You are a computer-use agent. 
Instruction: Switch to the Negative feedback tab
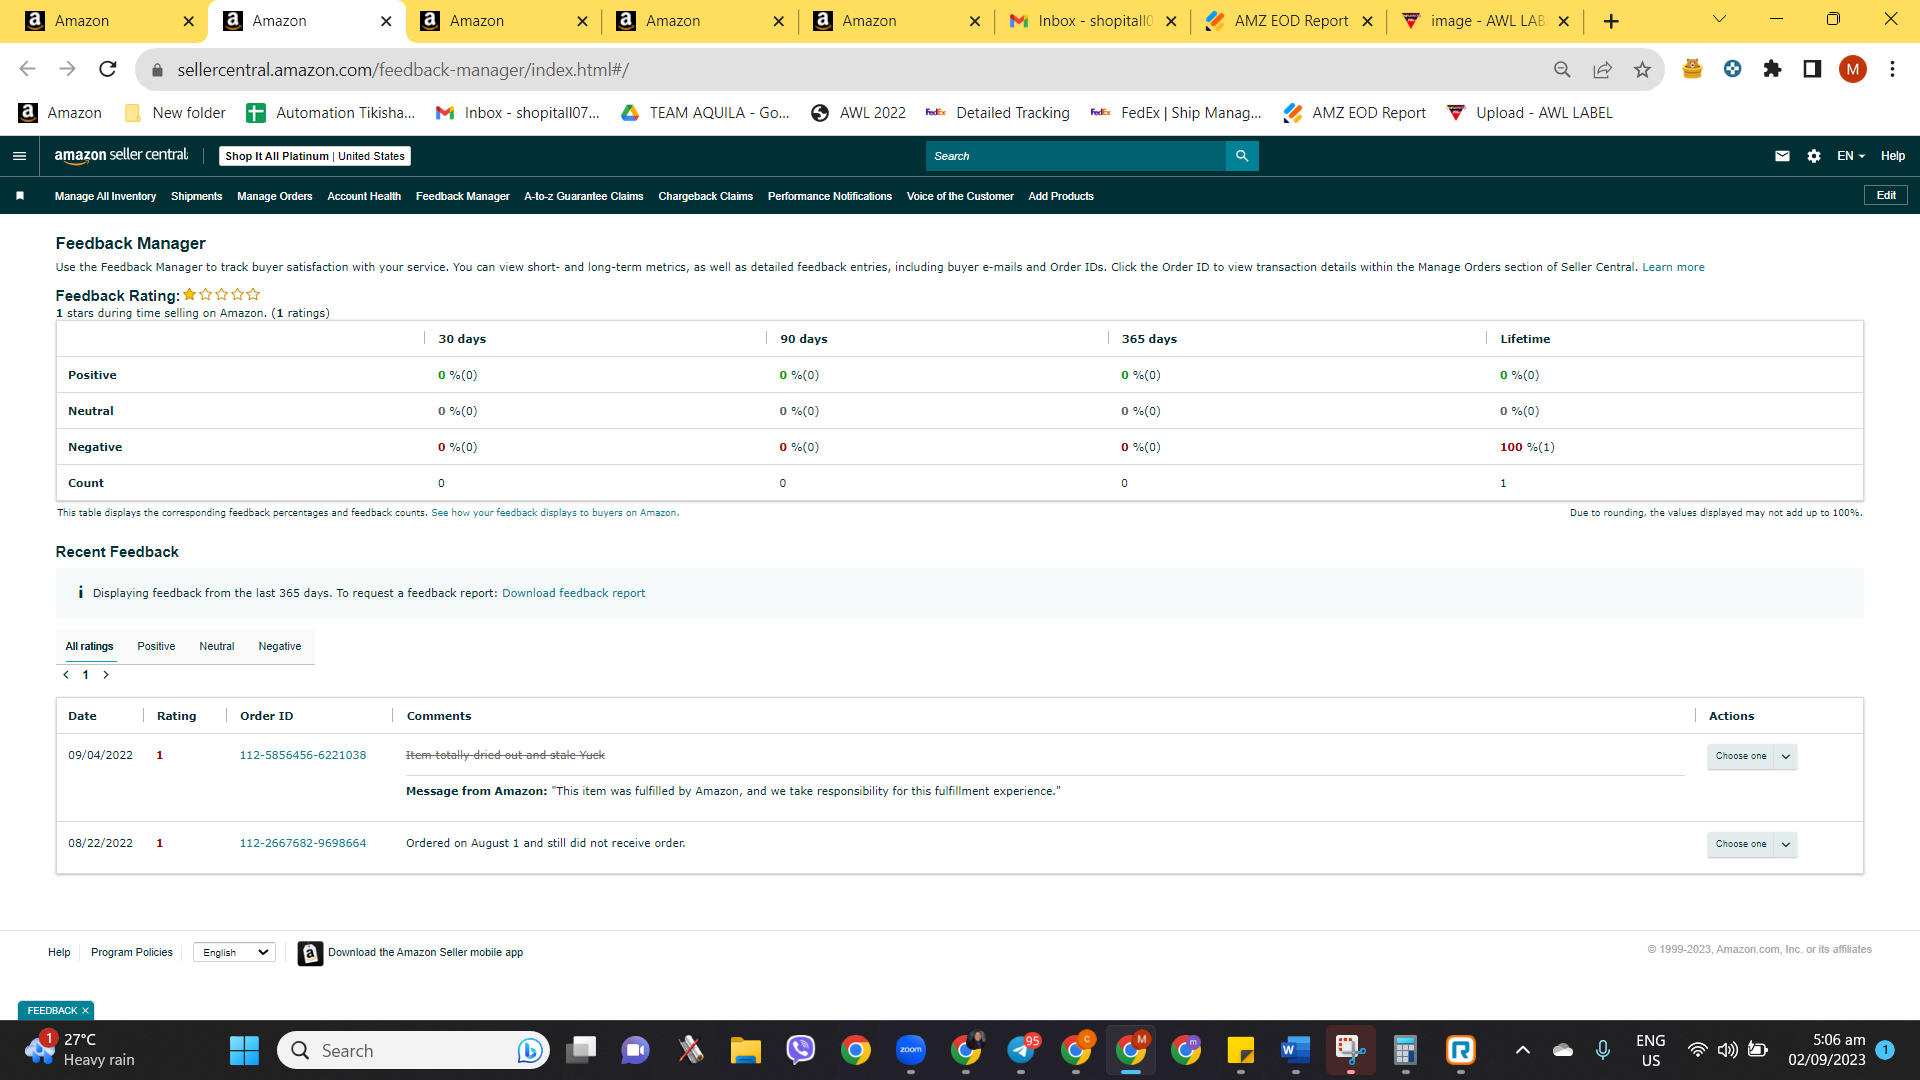point(280,647)
